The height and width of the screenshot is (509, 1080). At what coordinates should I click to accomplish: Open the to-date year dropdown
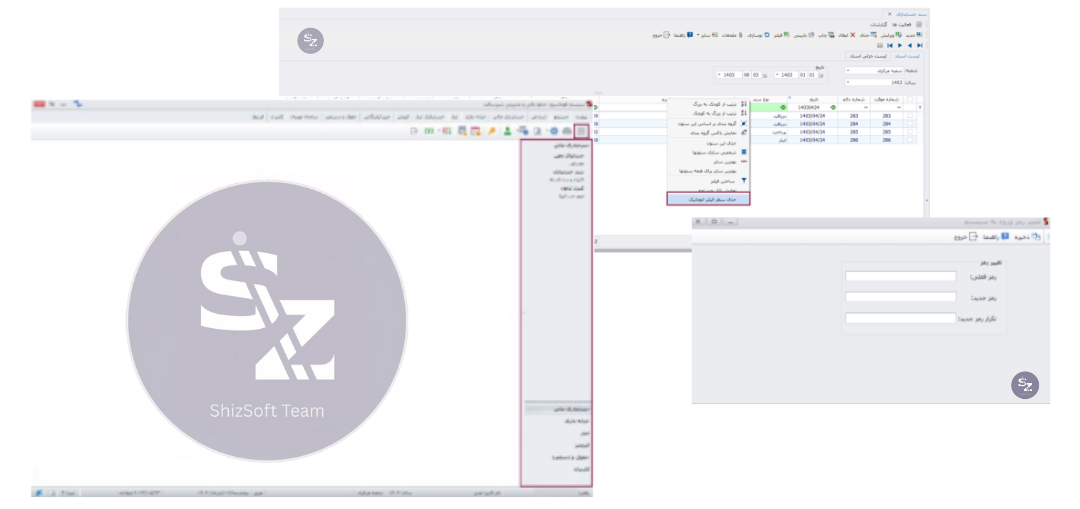coord(719,74)
